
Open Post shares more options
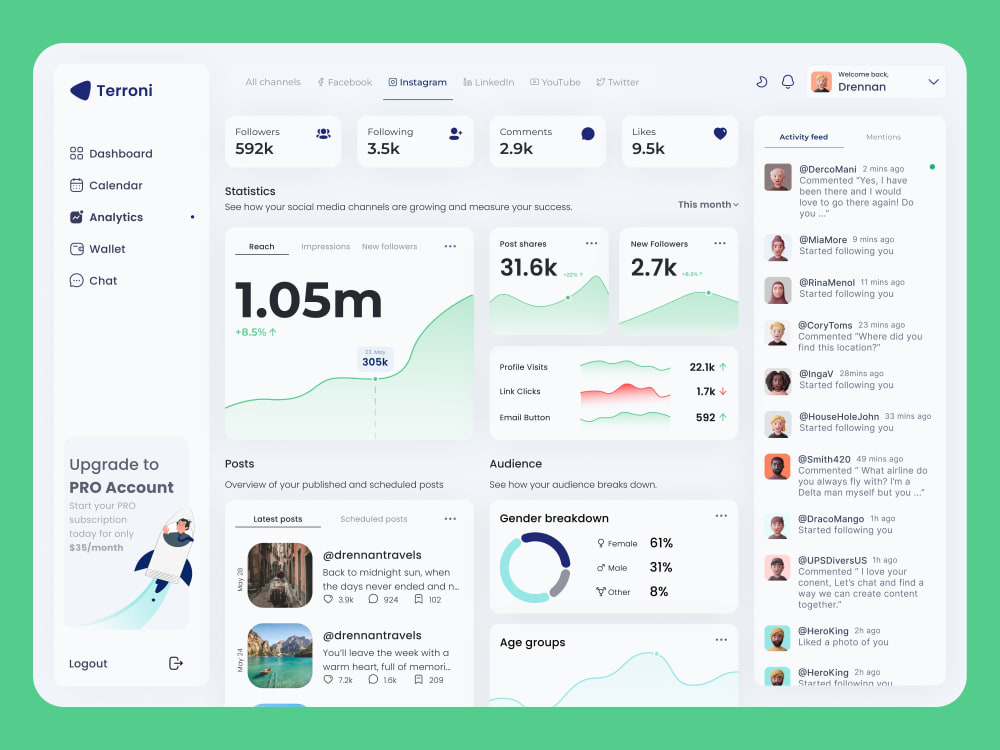592,243
